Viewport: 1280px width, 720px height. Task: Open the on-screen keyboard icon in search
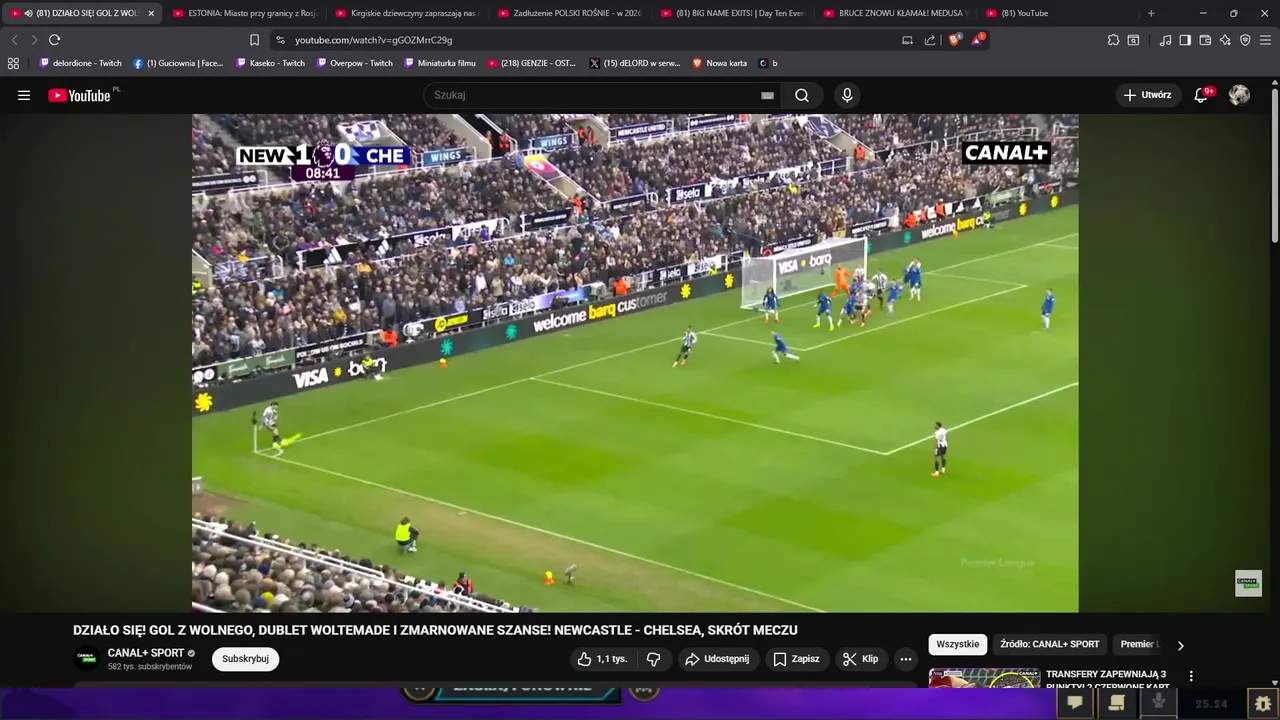(x=767, y=95)
